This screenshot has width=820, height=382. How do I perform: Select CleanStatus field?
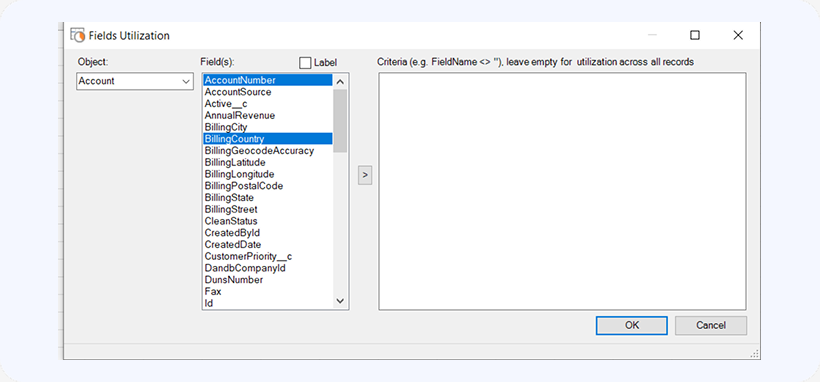[x=268, y=221]
